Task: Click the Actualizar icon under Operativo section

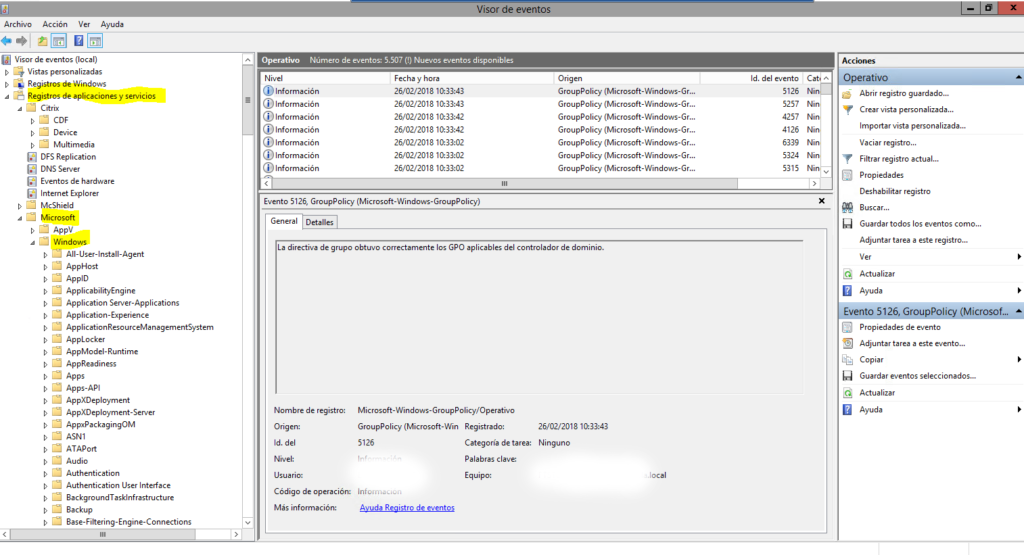Action: (848, 274)
